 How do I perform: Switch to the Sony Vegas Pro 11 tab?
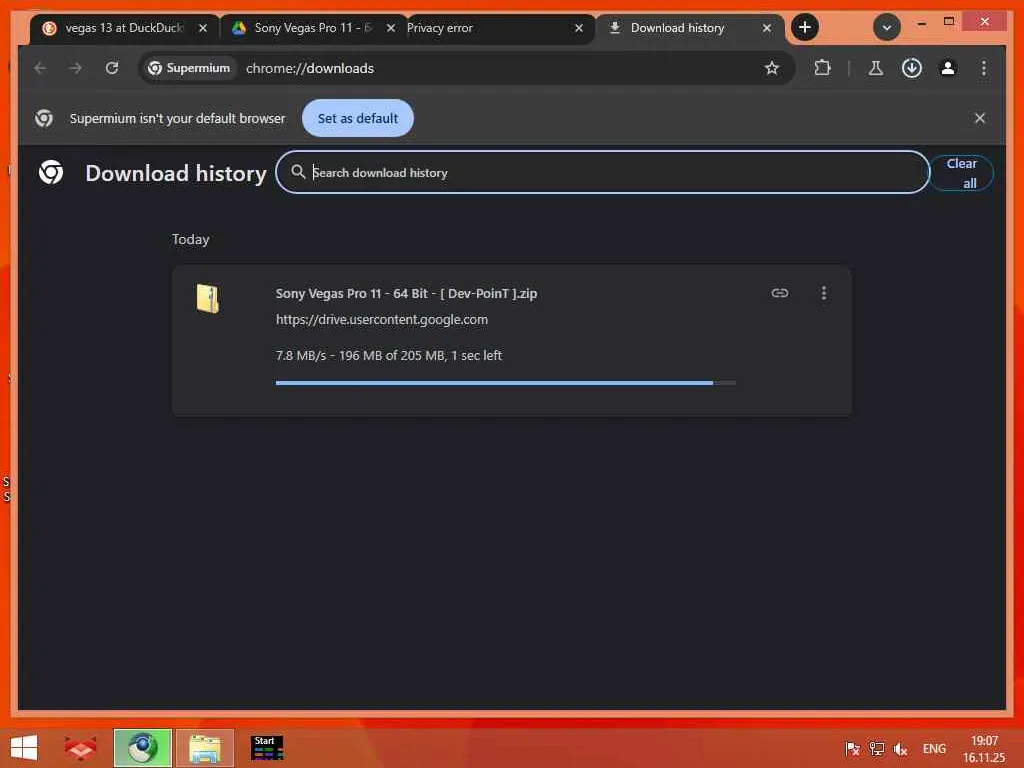(312, 28)
